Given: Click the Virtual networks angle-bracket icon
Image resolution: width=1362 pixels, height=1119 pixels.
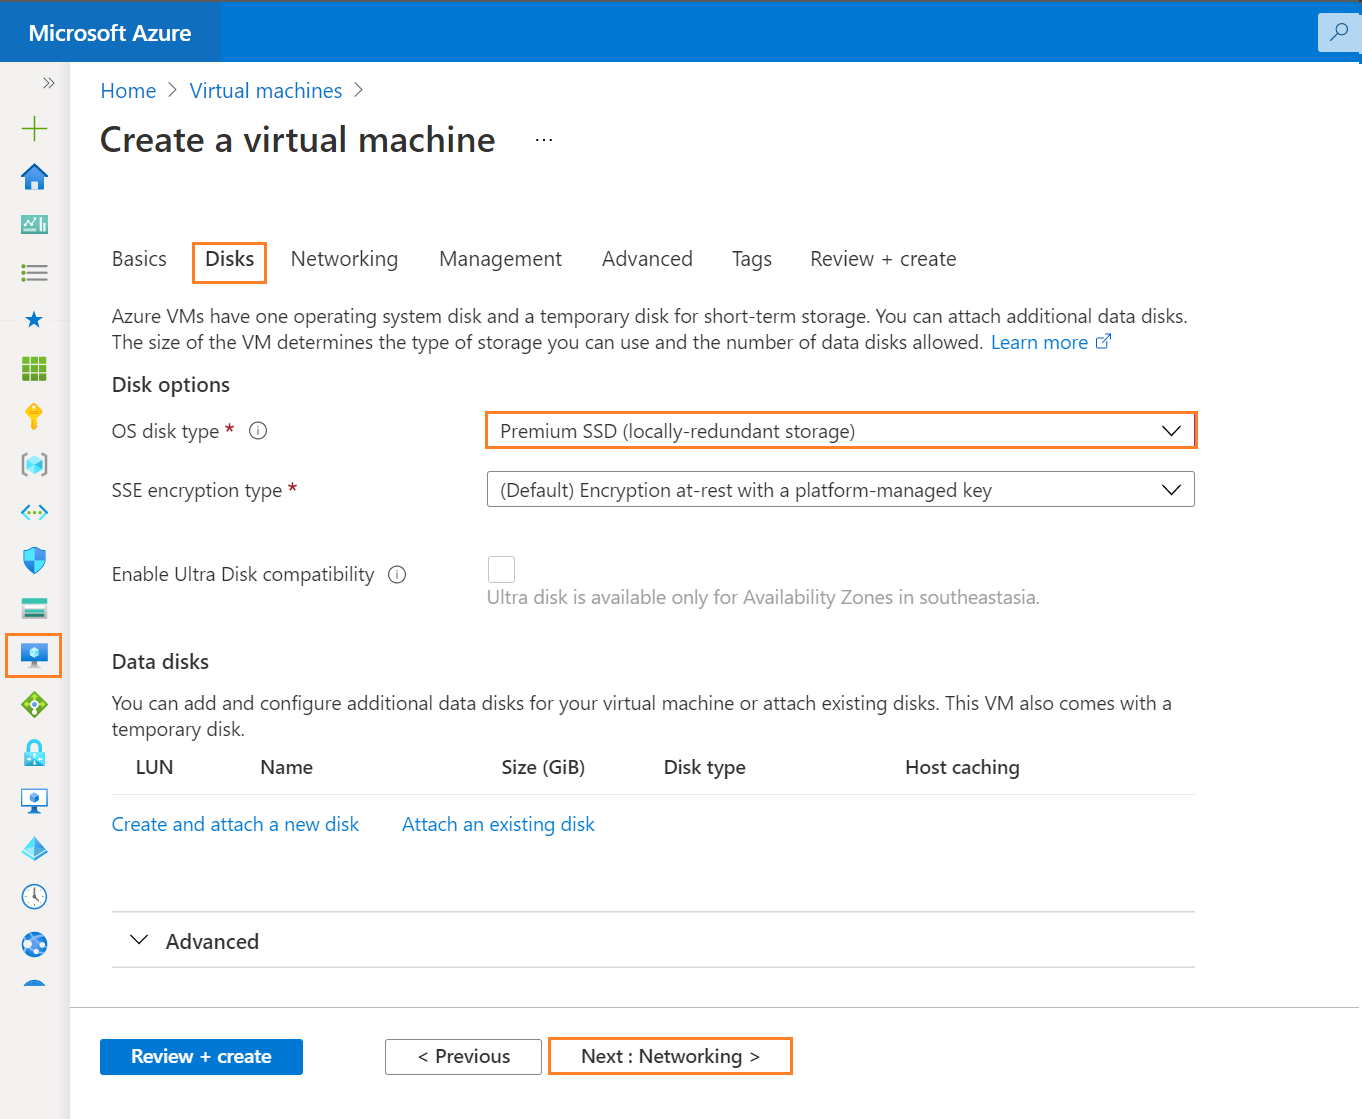Looking at the screenshot, I should coord(34,512).
